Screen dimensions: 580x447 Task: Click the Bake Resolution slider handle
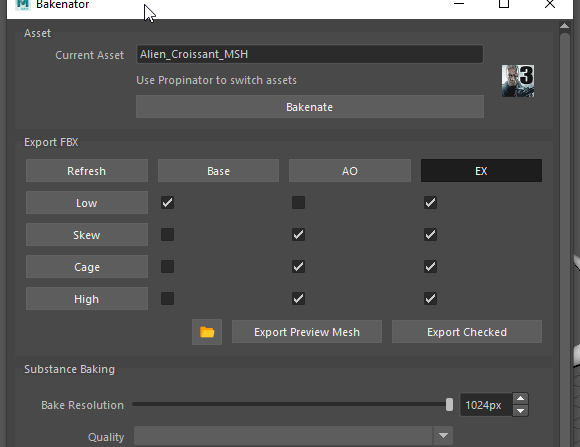449,404
